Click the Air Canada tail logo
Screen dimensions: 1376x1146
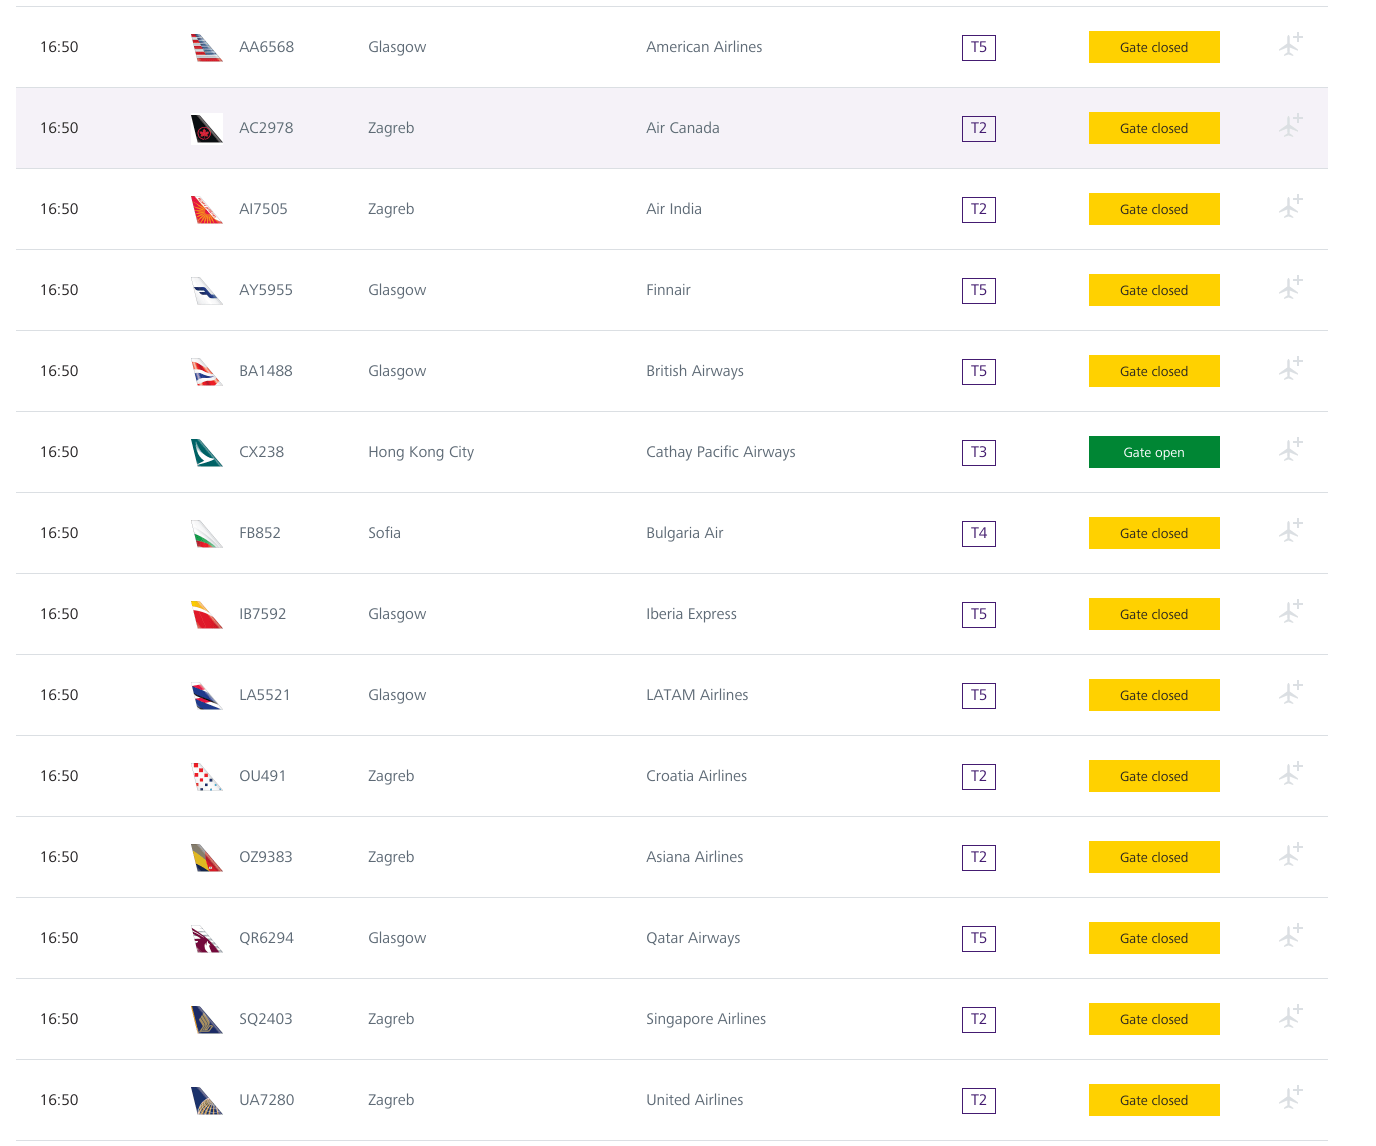206,128
